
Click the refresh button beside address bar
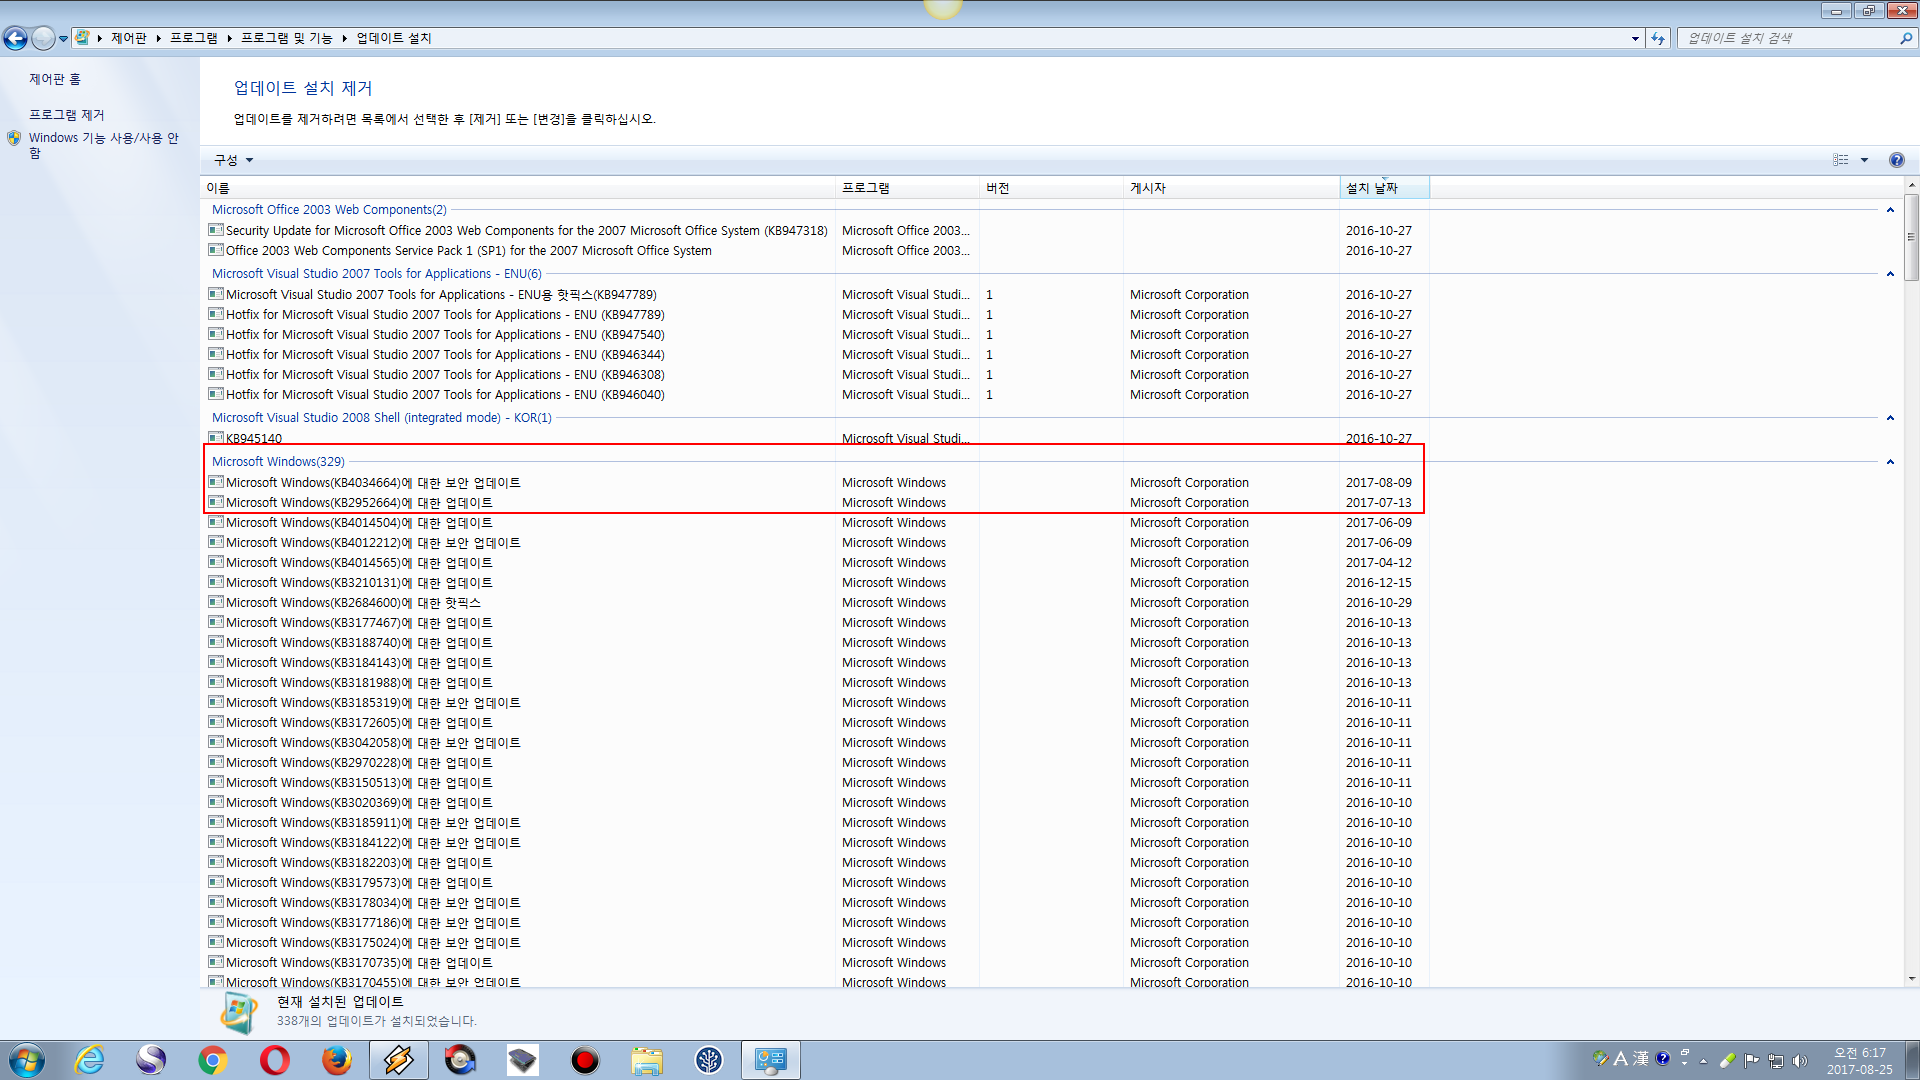click(1658, 38)
